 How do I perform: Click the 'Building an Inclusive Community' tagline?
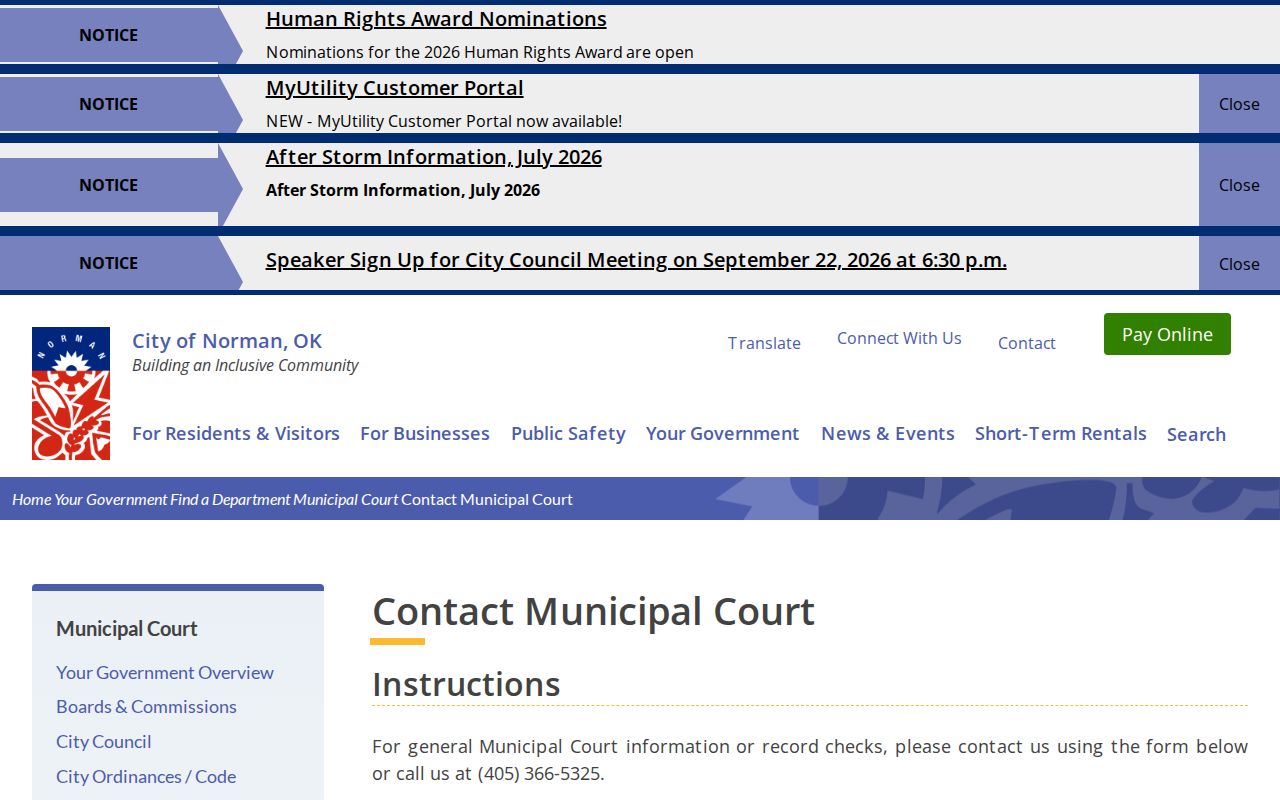point(245,365)
